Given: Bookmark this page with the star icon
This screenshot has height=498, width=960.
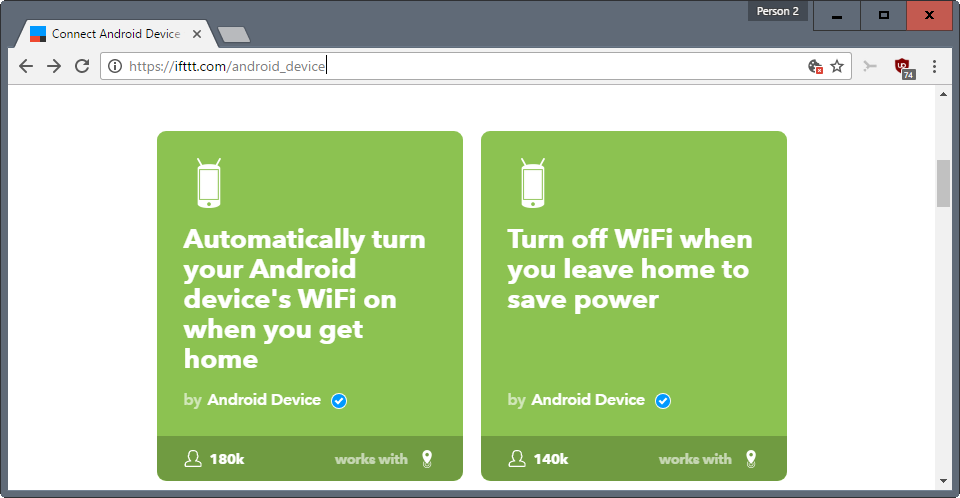Looking at the screenshot, I should 837,66.
